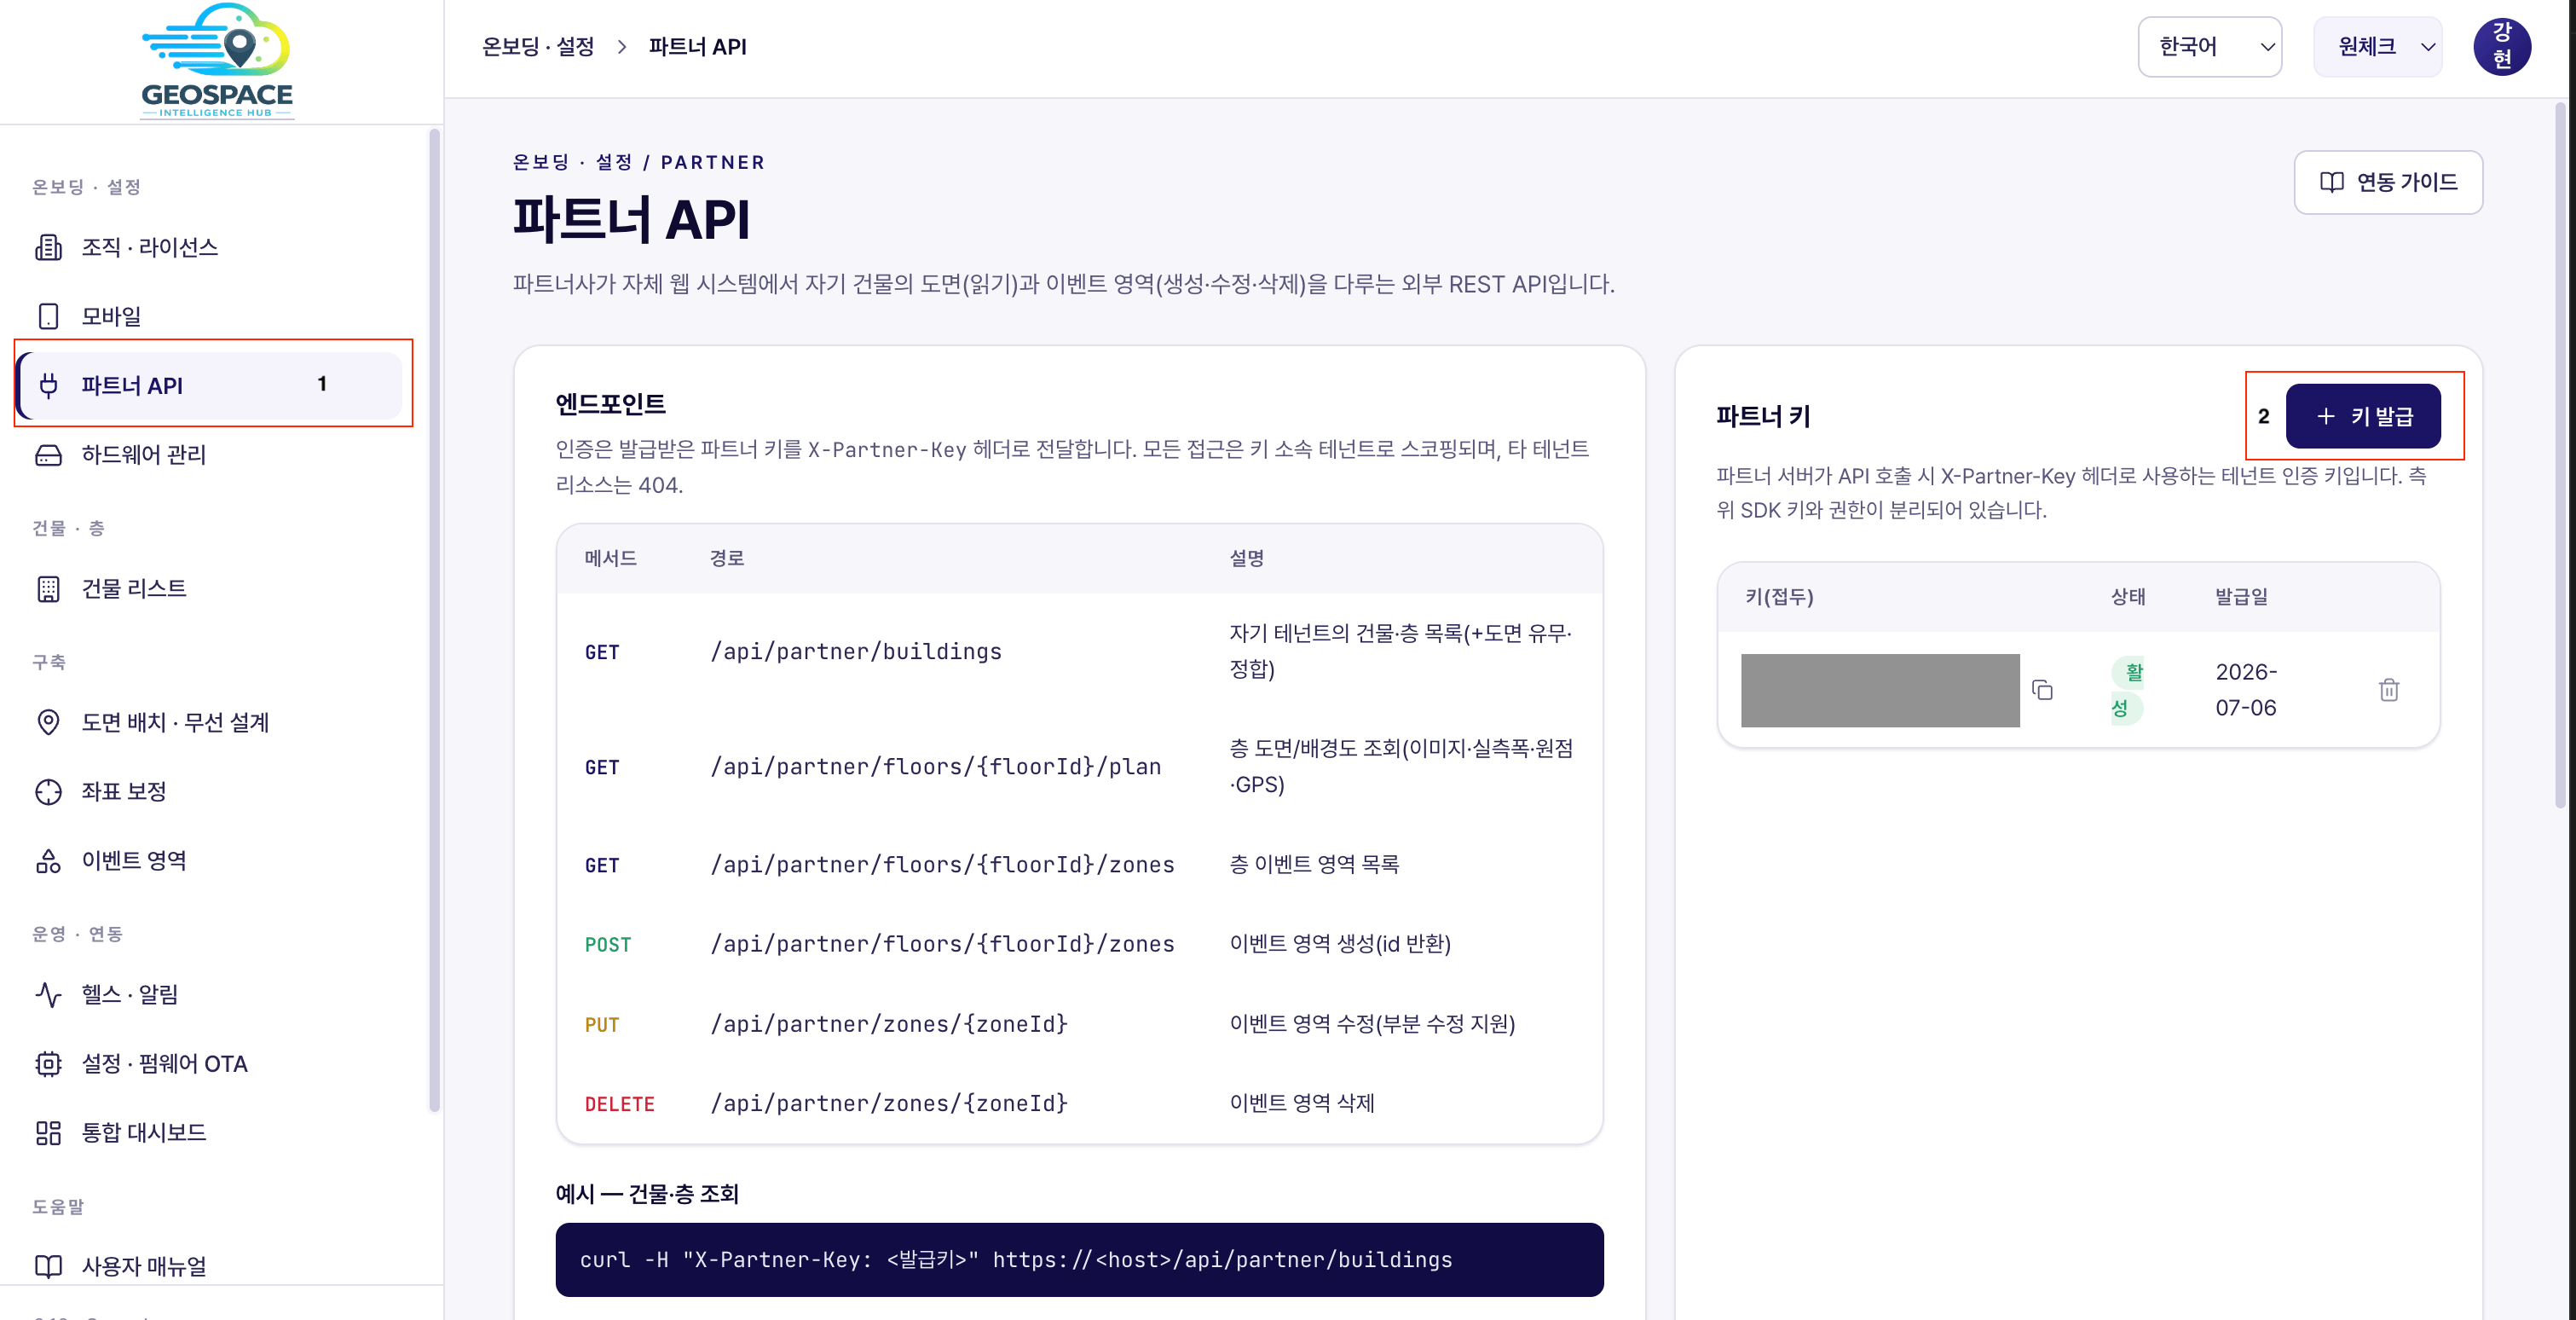Viewport: 2576px width, 1320px height.
Task: Click the DELETE method label
Action: coord(619,1104)
